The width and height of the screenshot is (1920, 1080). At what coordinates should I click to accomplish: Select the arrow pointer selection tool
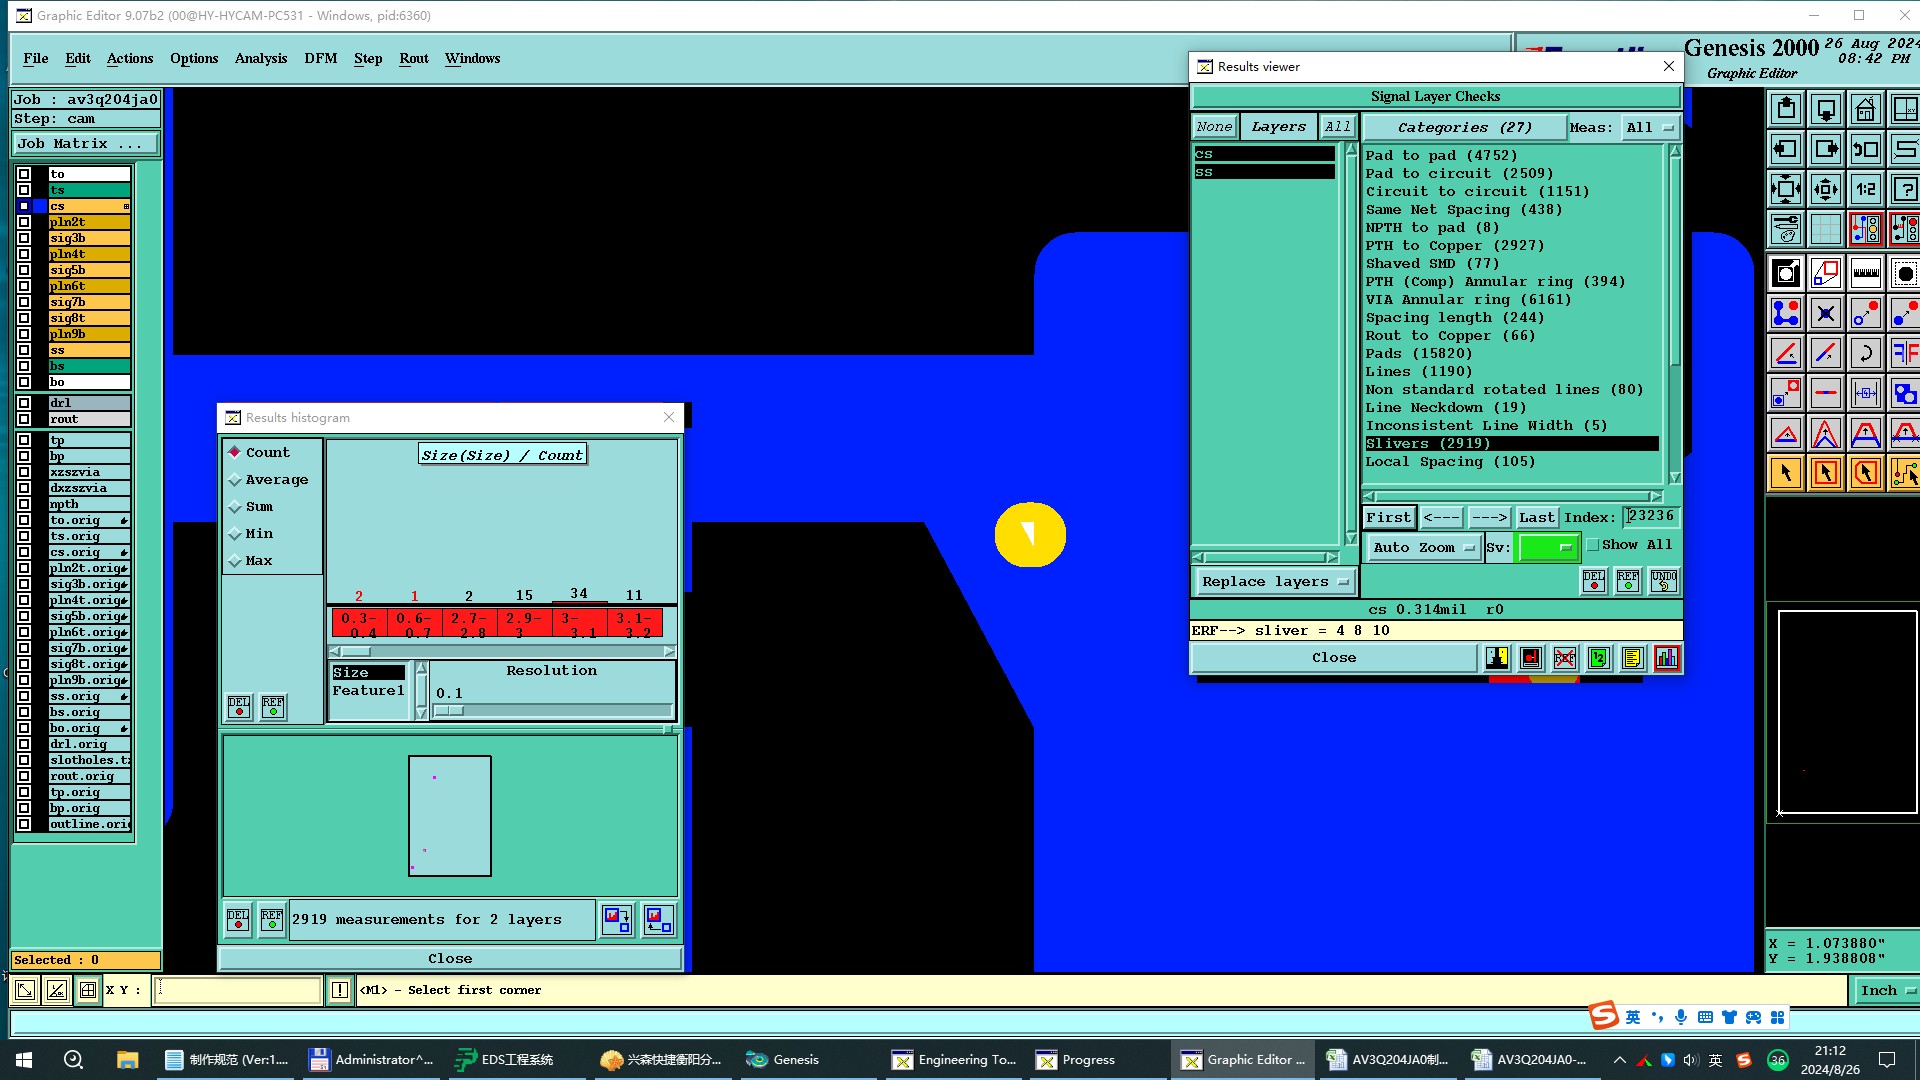(1785, 473)
